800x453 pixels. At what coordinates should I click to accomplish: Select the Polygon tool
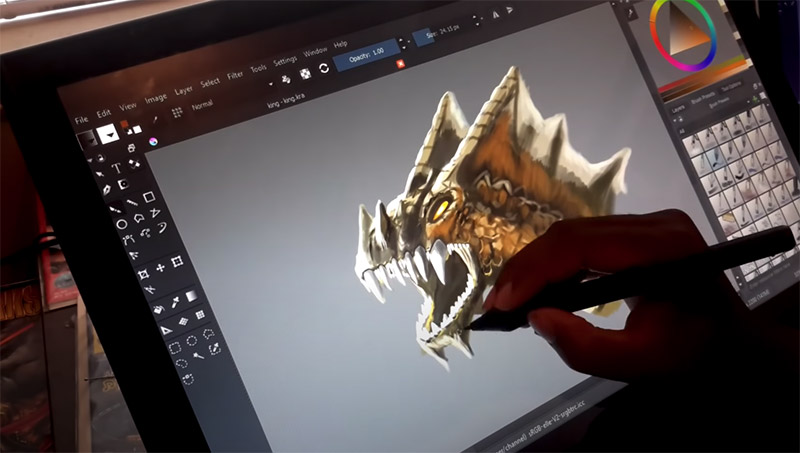[x=139, y=218]
